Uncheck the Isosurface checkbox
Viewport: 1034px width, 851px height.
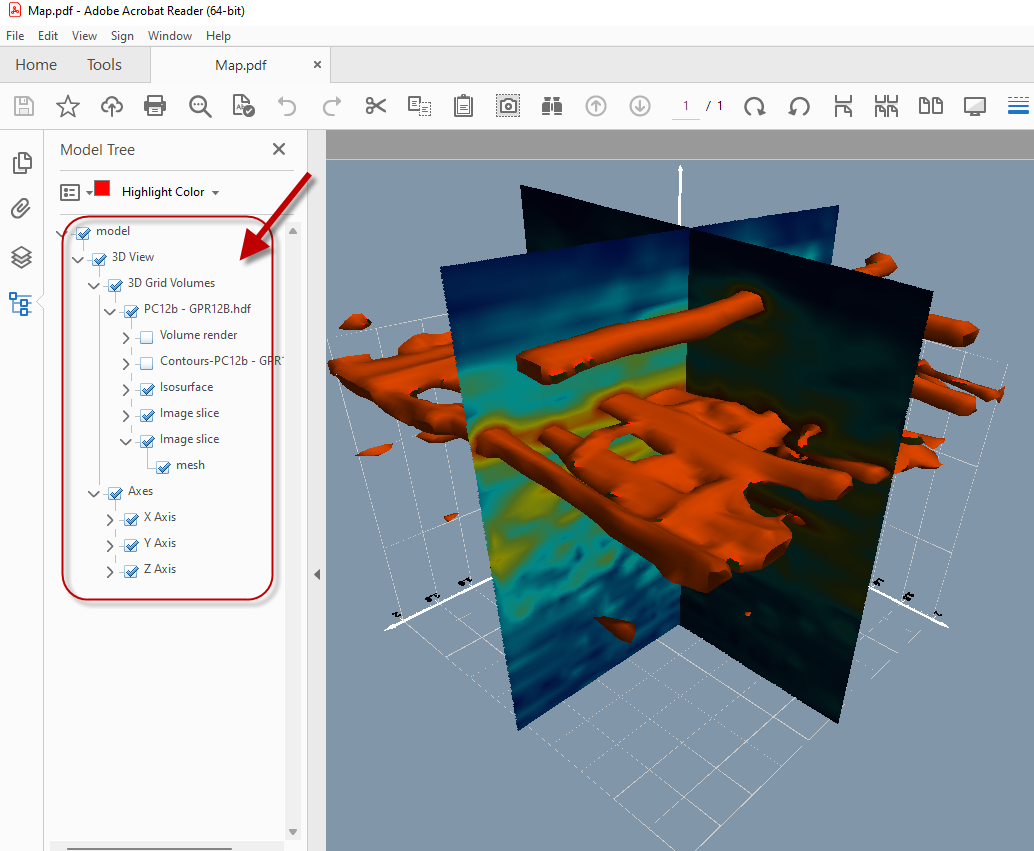point(147,389)
